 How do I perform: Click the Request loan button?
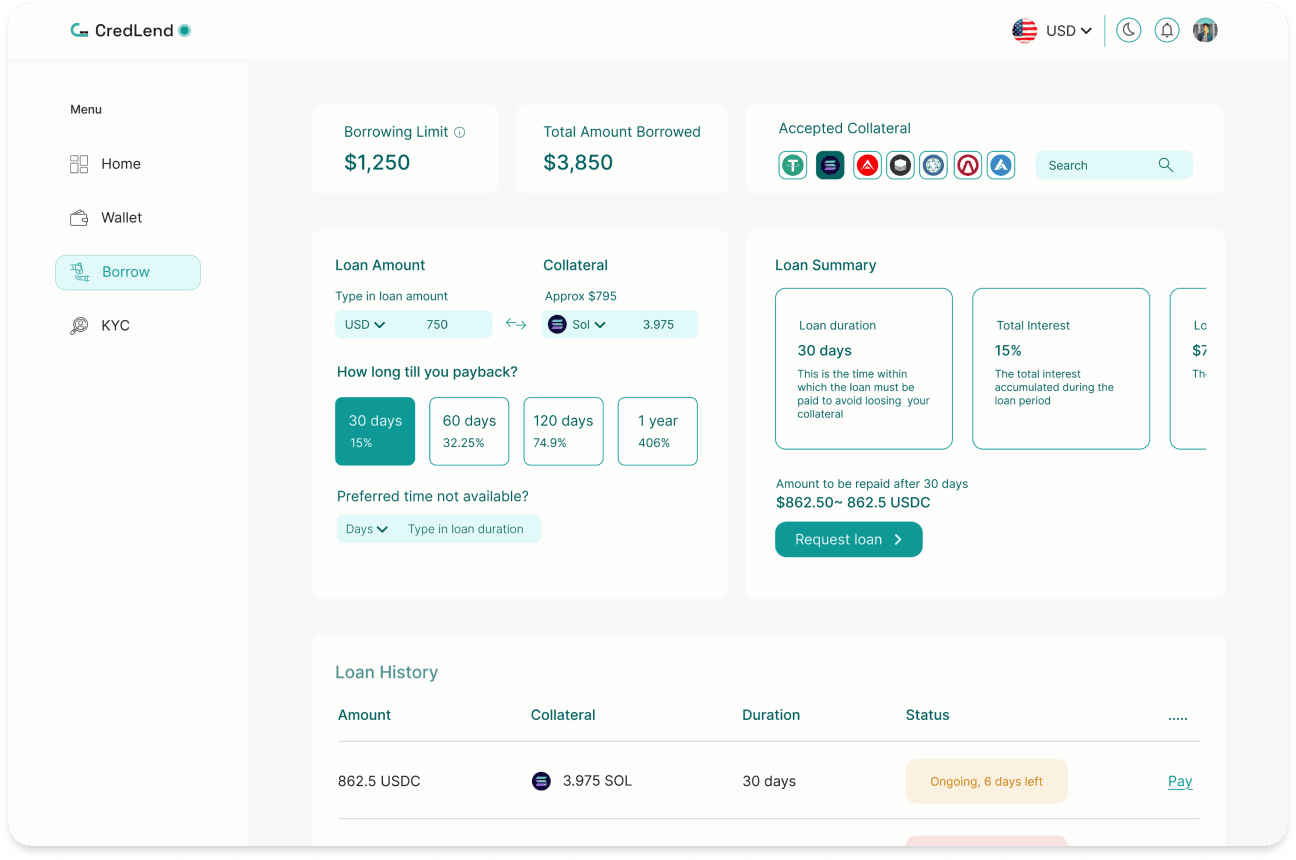point(848,539)
